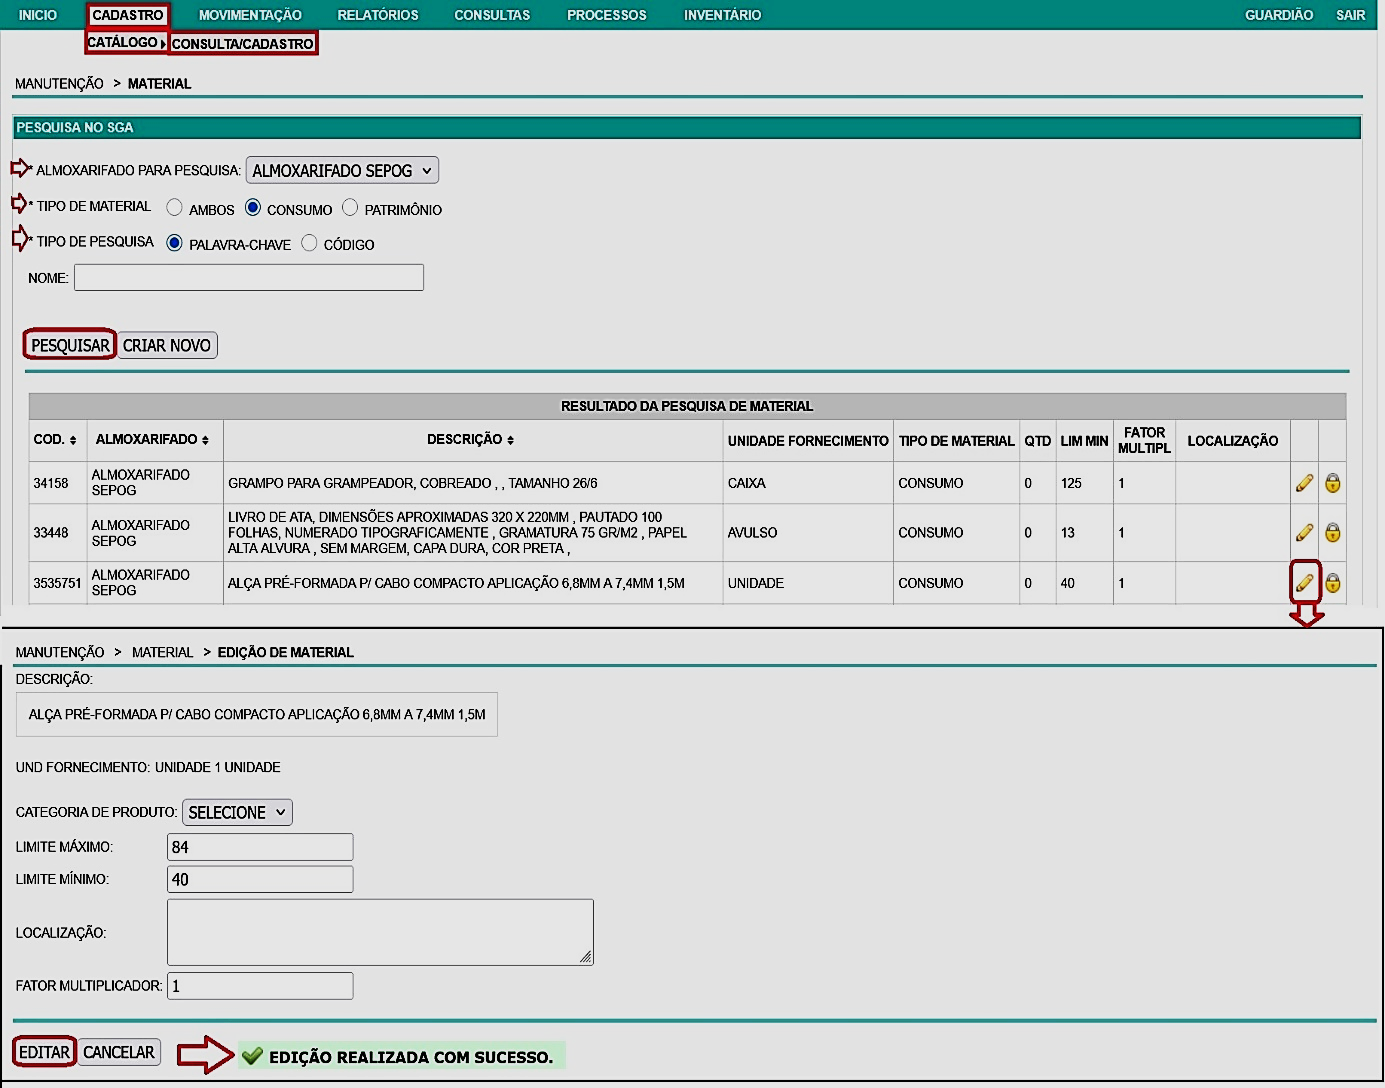Click UNIDADE FORNECIMENTO column header
The image size is (1385, 1088).
[808, 441]
